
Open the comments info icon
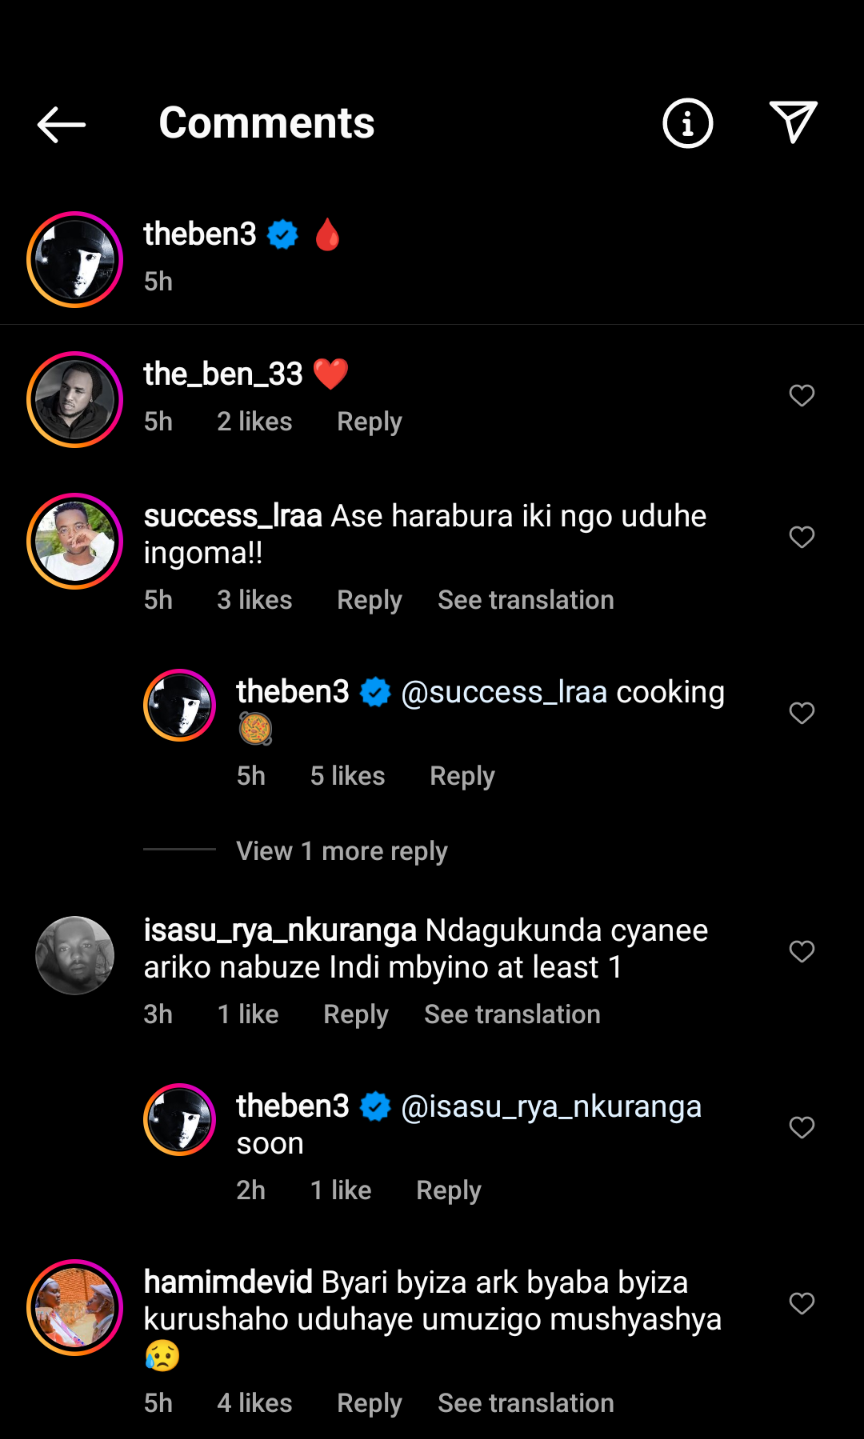[688, 124]
